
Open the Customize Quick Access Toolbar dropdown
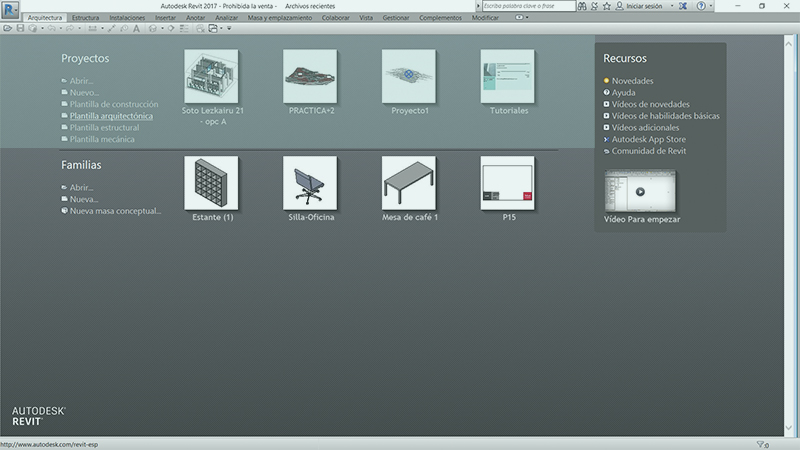pos(229,29)
